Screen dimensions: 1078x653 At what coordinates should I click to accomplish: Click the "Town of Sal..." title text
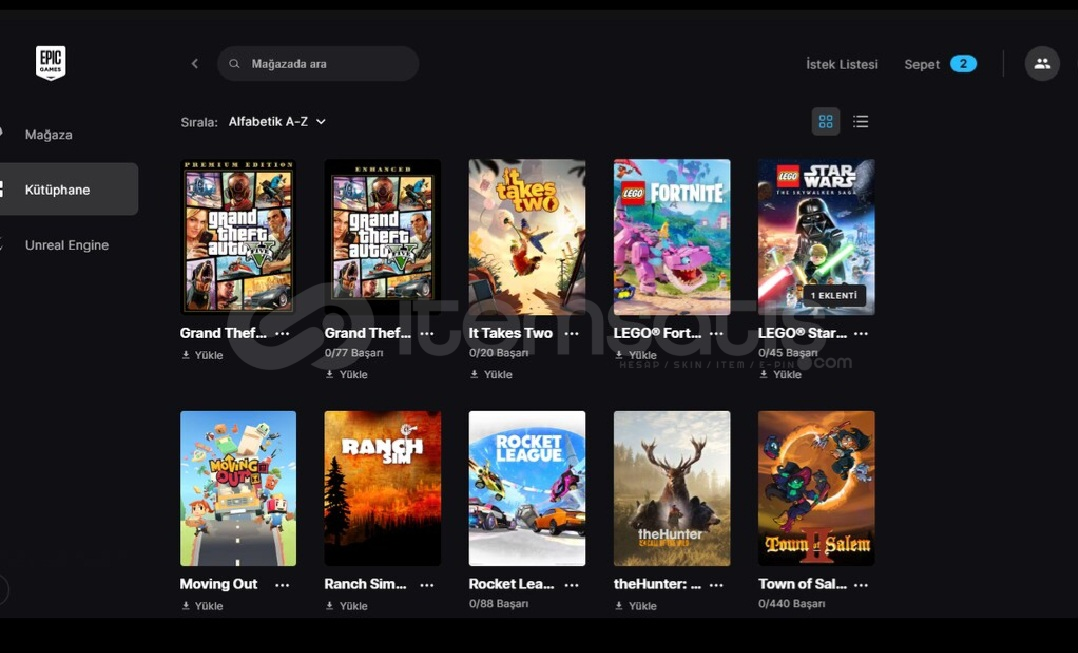point(802,584)
